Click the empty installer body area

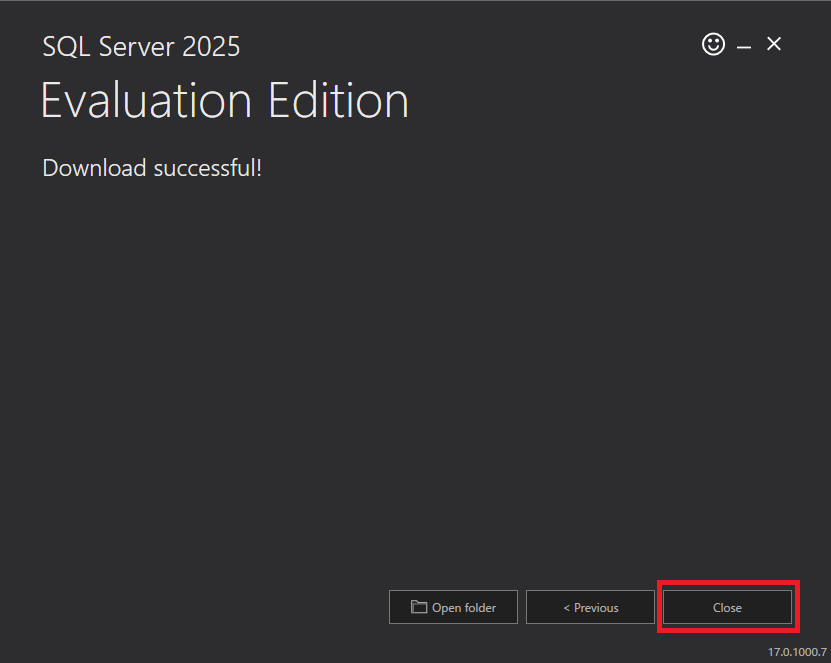click(416, 371)
